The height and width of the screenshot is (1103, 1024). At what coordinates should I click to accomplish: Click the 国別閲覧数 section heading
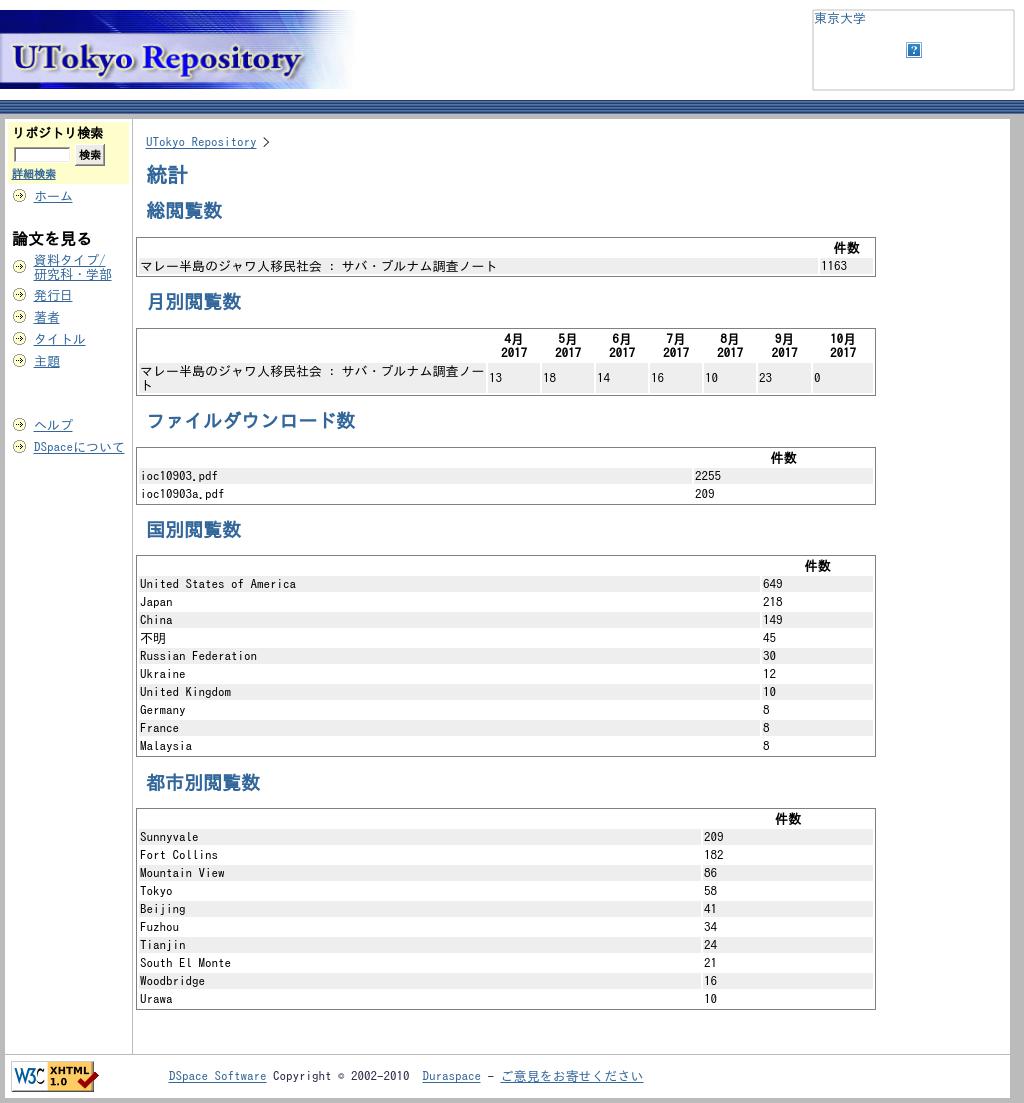click(194, 530)
